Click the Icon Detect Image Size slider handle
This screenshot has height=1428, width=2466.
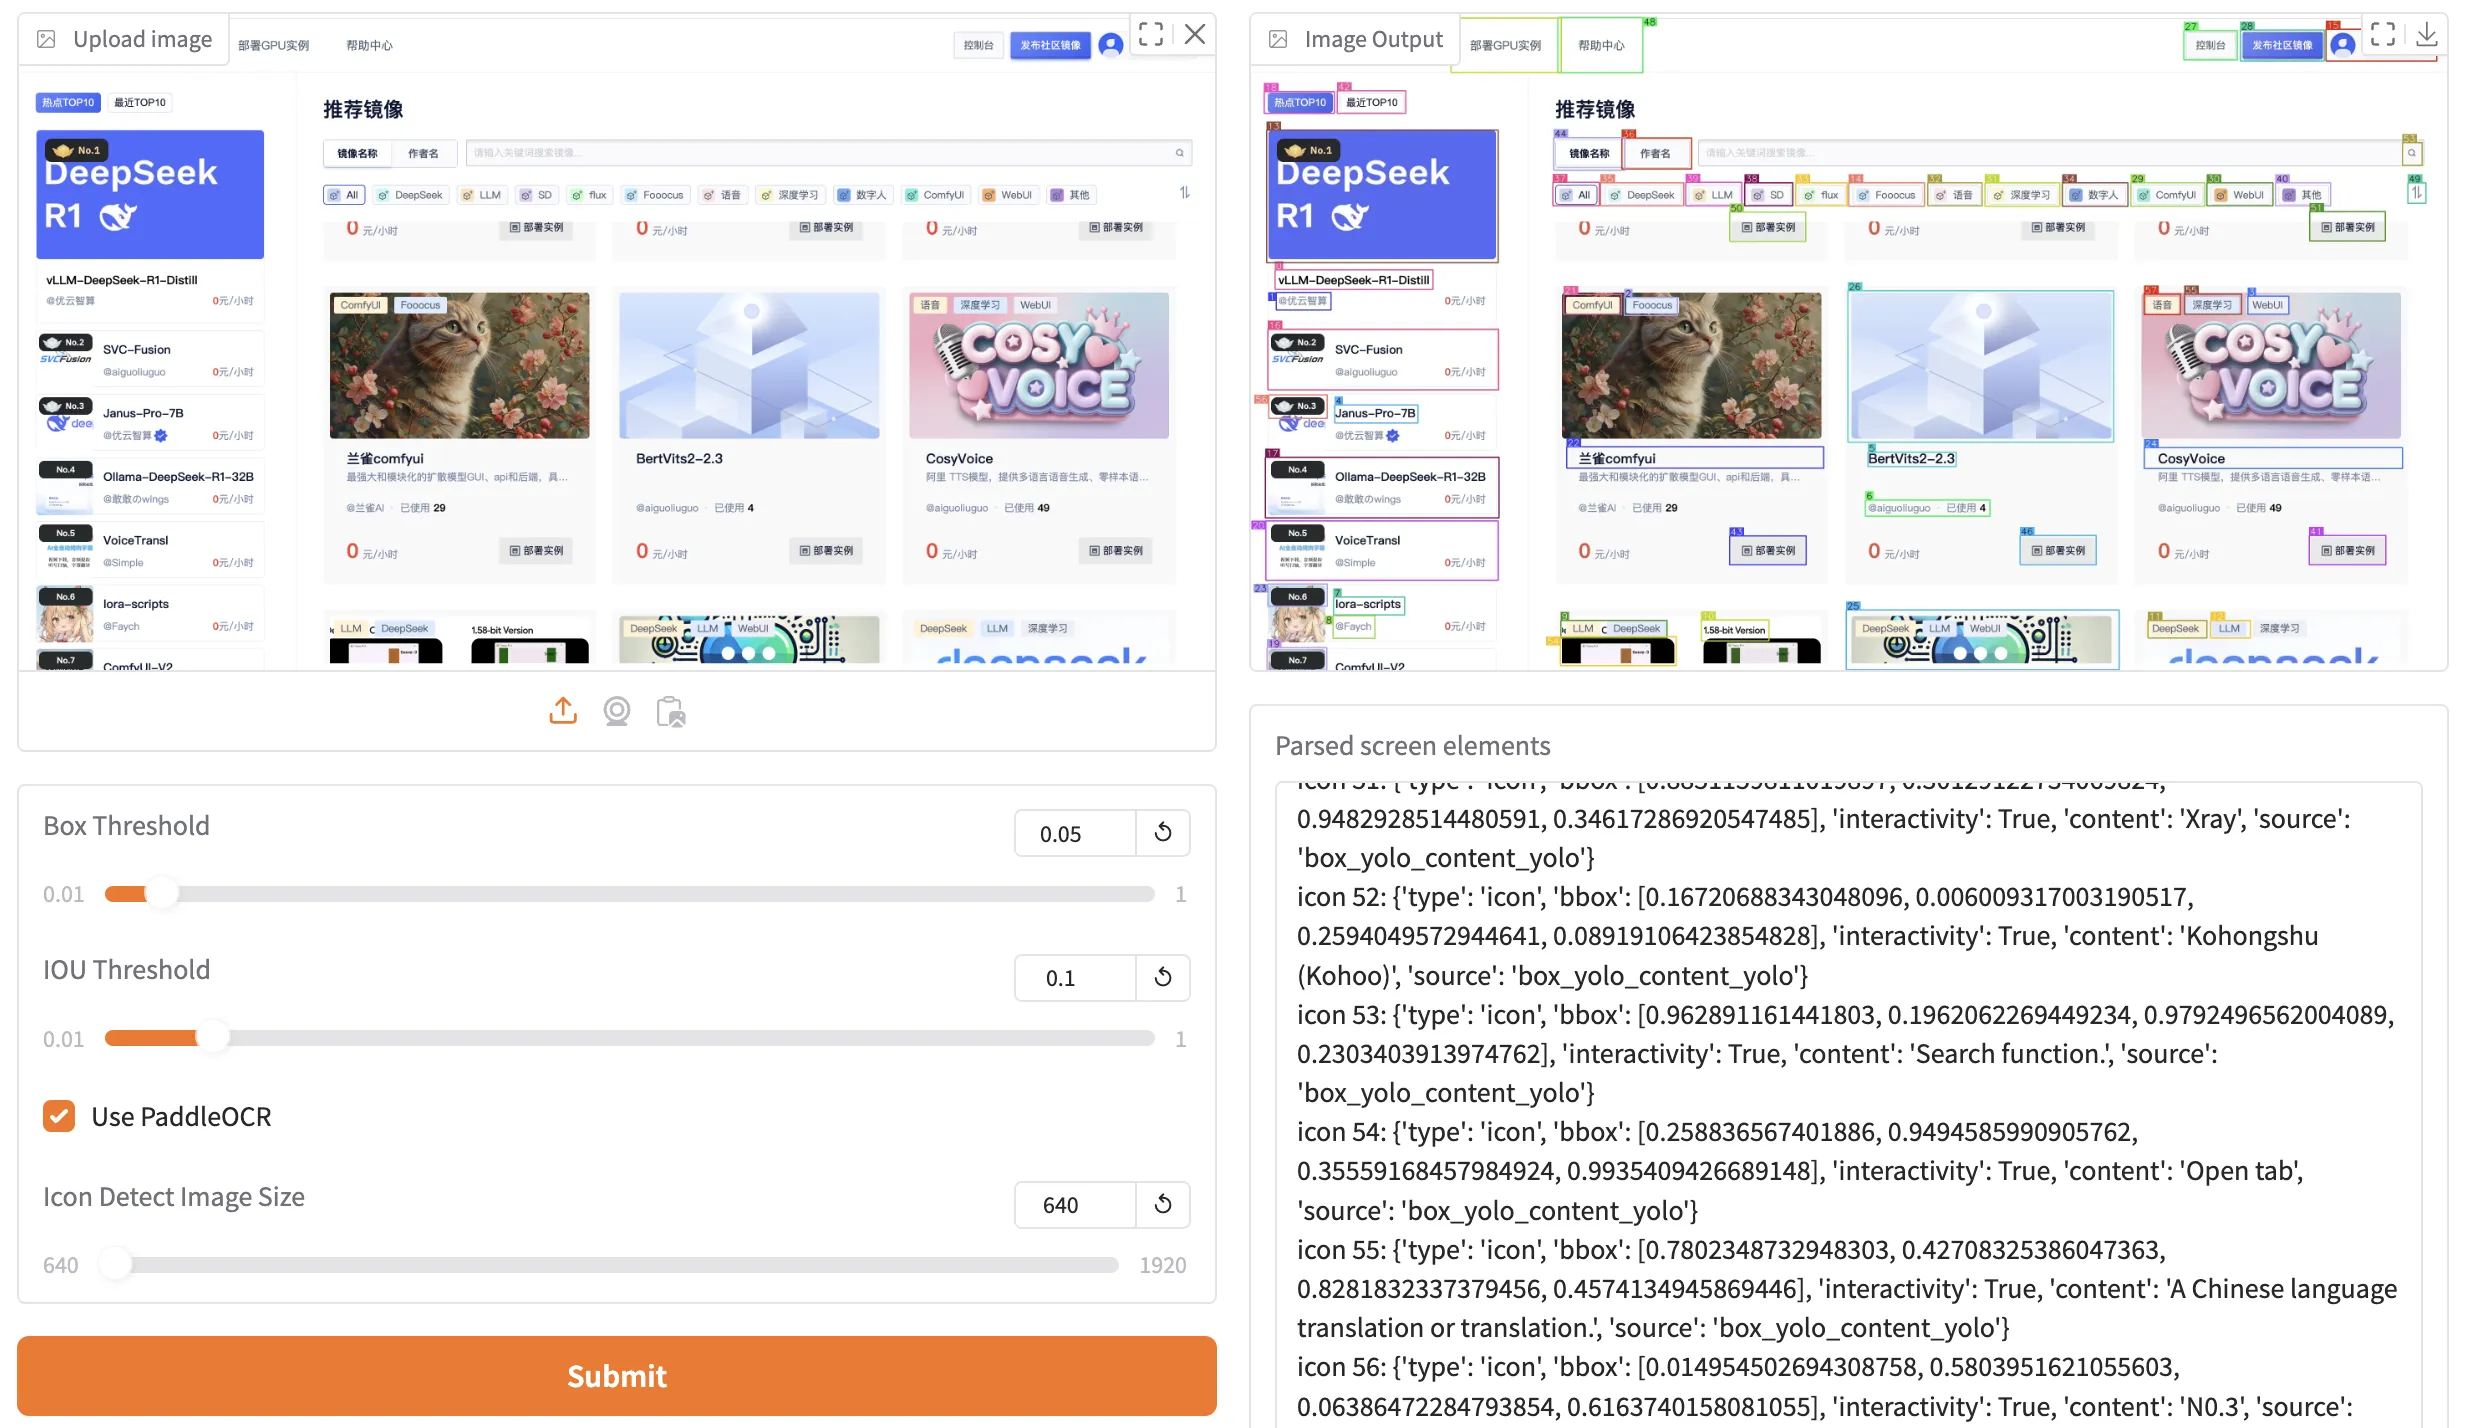pyautogui.click(x=116, y=1265)
